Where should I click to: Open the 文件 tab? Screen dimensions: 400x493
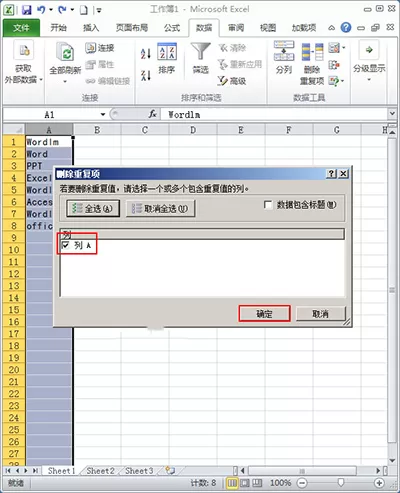click(21, 28)
